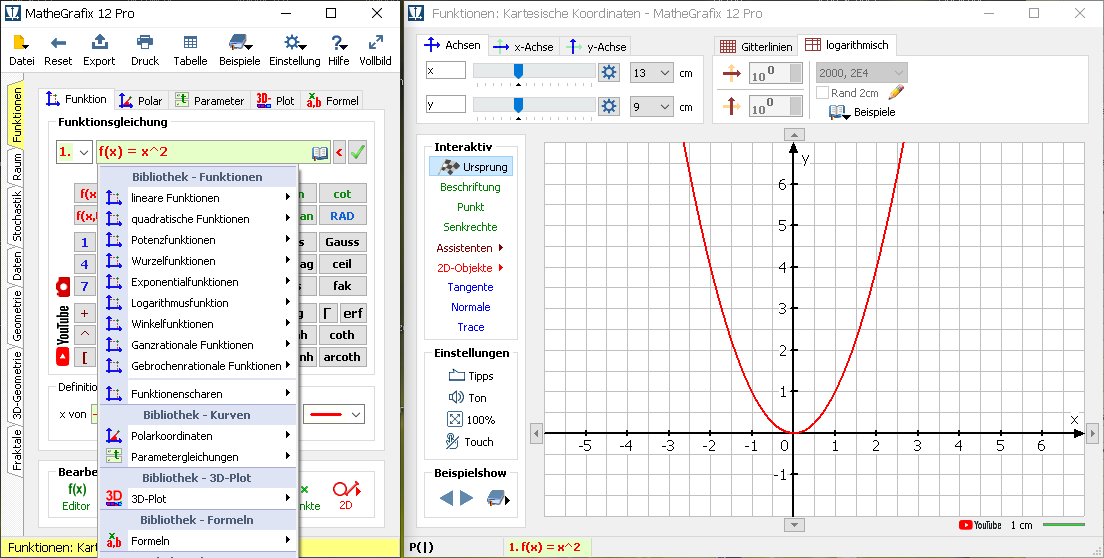The height and width of the screenshot is (558, 1104).
Task: Click the red back arrow beside function field
Action: tap(339, 152)
